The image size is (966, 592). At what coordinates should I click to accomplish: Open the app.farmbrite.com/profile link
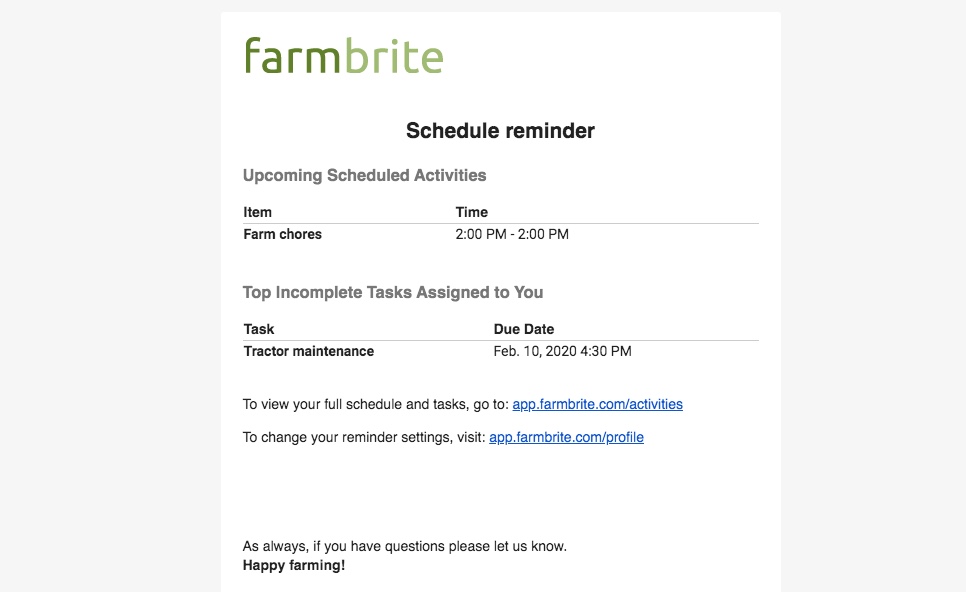566,438
